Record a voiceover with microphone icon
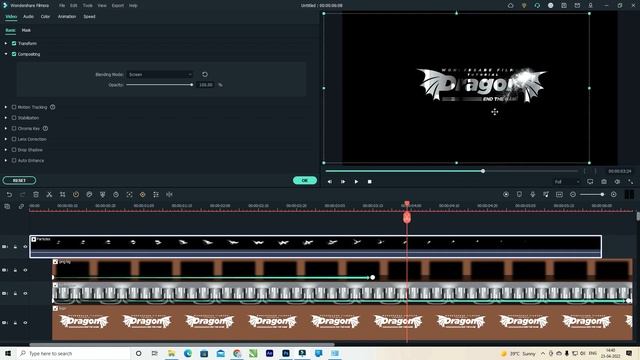 (x=533, y=195)
